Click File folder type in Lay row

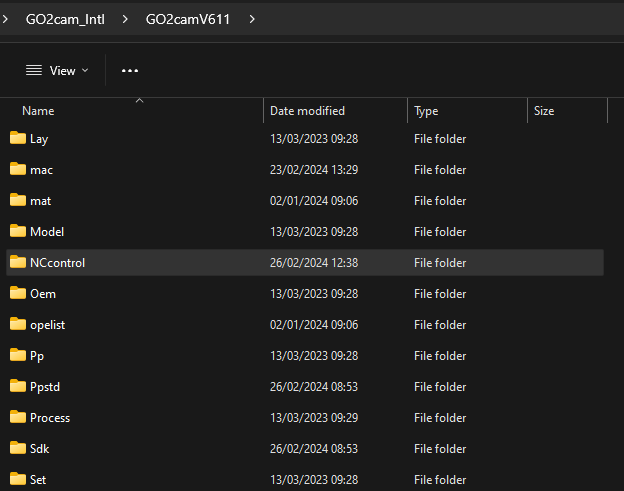(x=440, y=139)
